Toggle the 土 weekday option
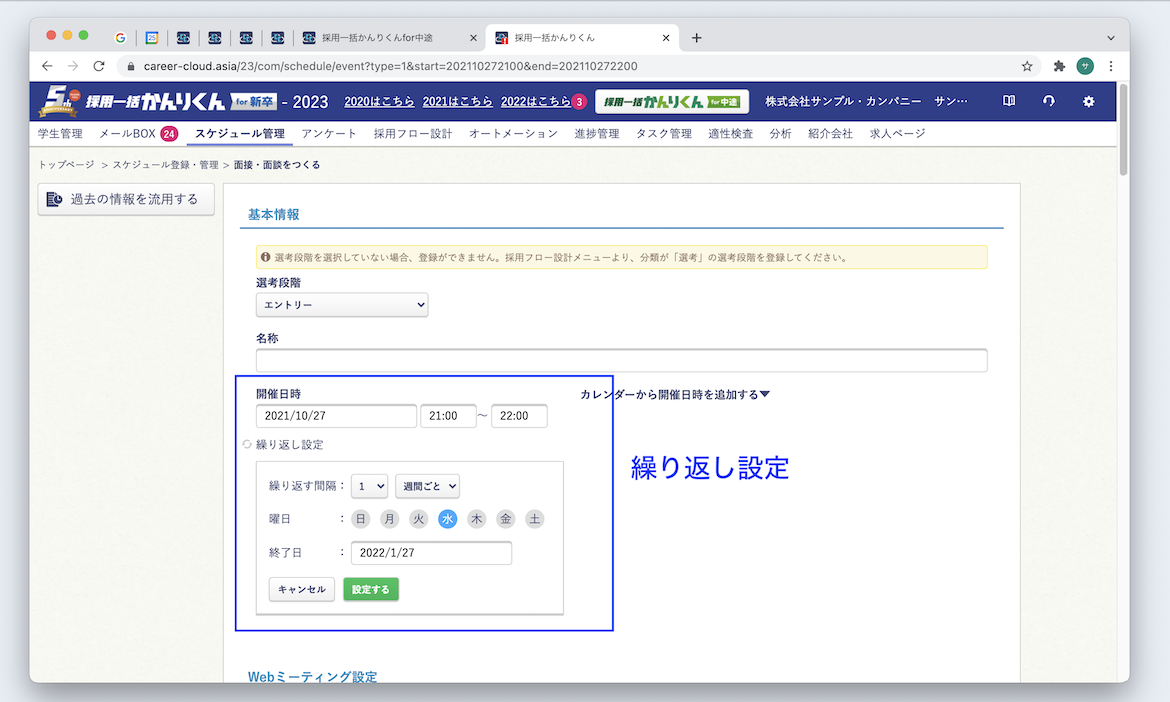This screenshot has height=702, width=1170. coord(534,518)
